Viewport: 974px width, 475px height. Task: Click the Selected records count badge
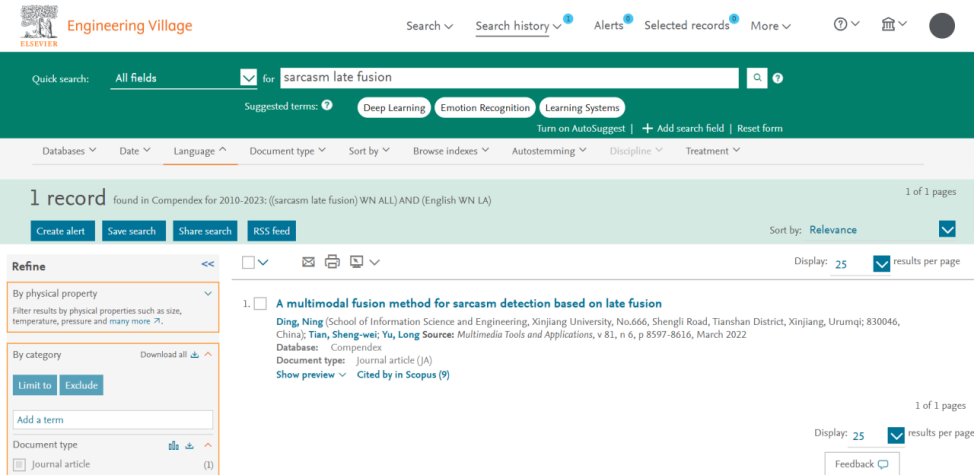(734, 19)
